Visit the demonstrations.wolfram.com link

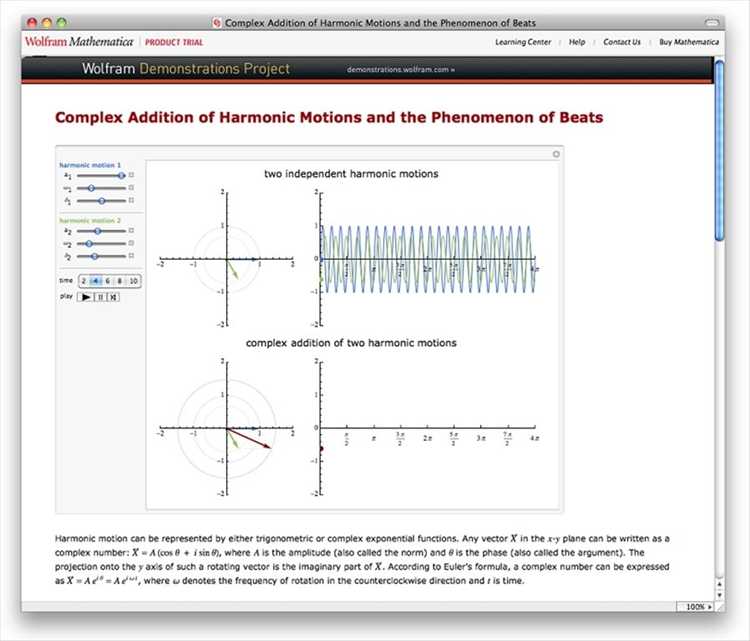(400, 69)
